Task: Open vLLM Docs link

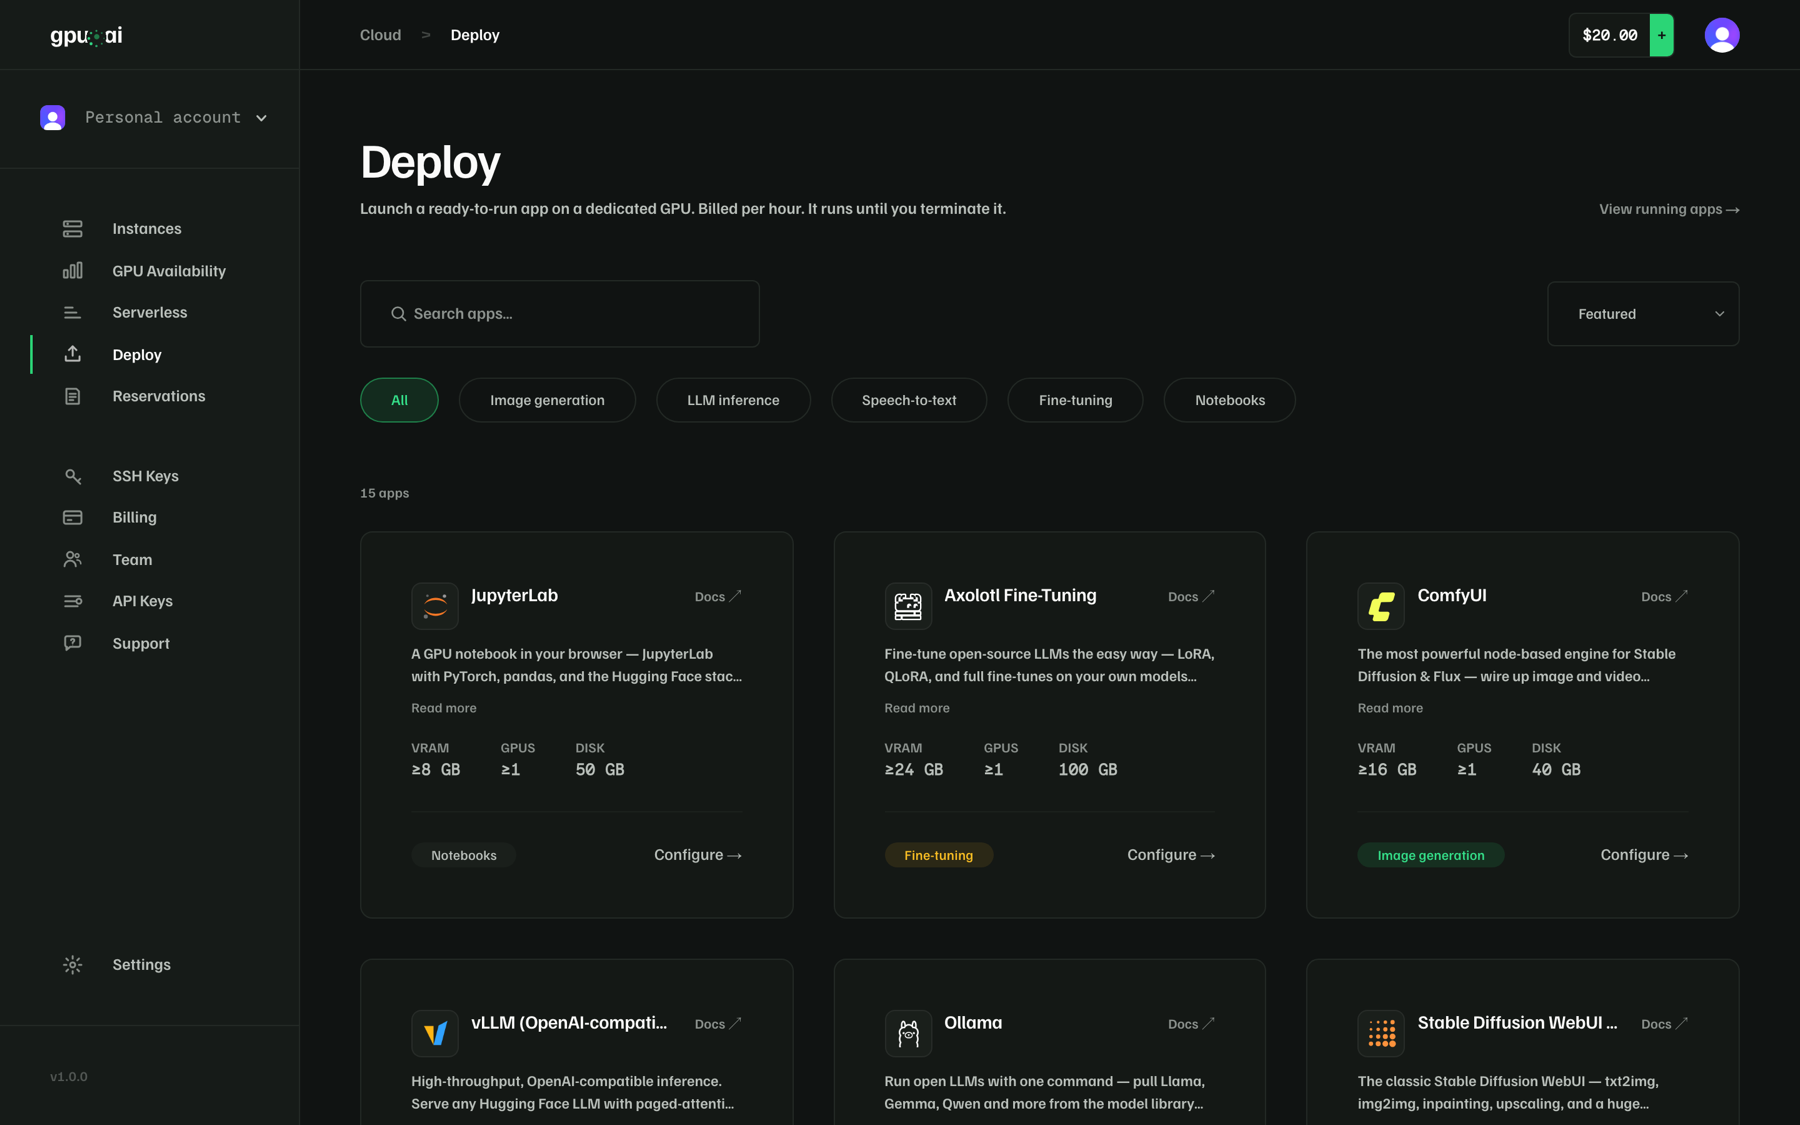Action: [718, 1024]
